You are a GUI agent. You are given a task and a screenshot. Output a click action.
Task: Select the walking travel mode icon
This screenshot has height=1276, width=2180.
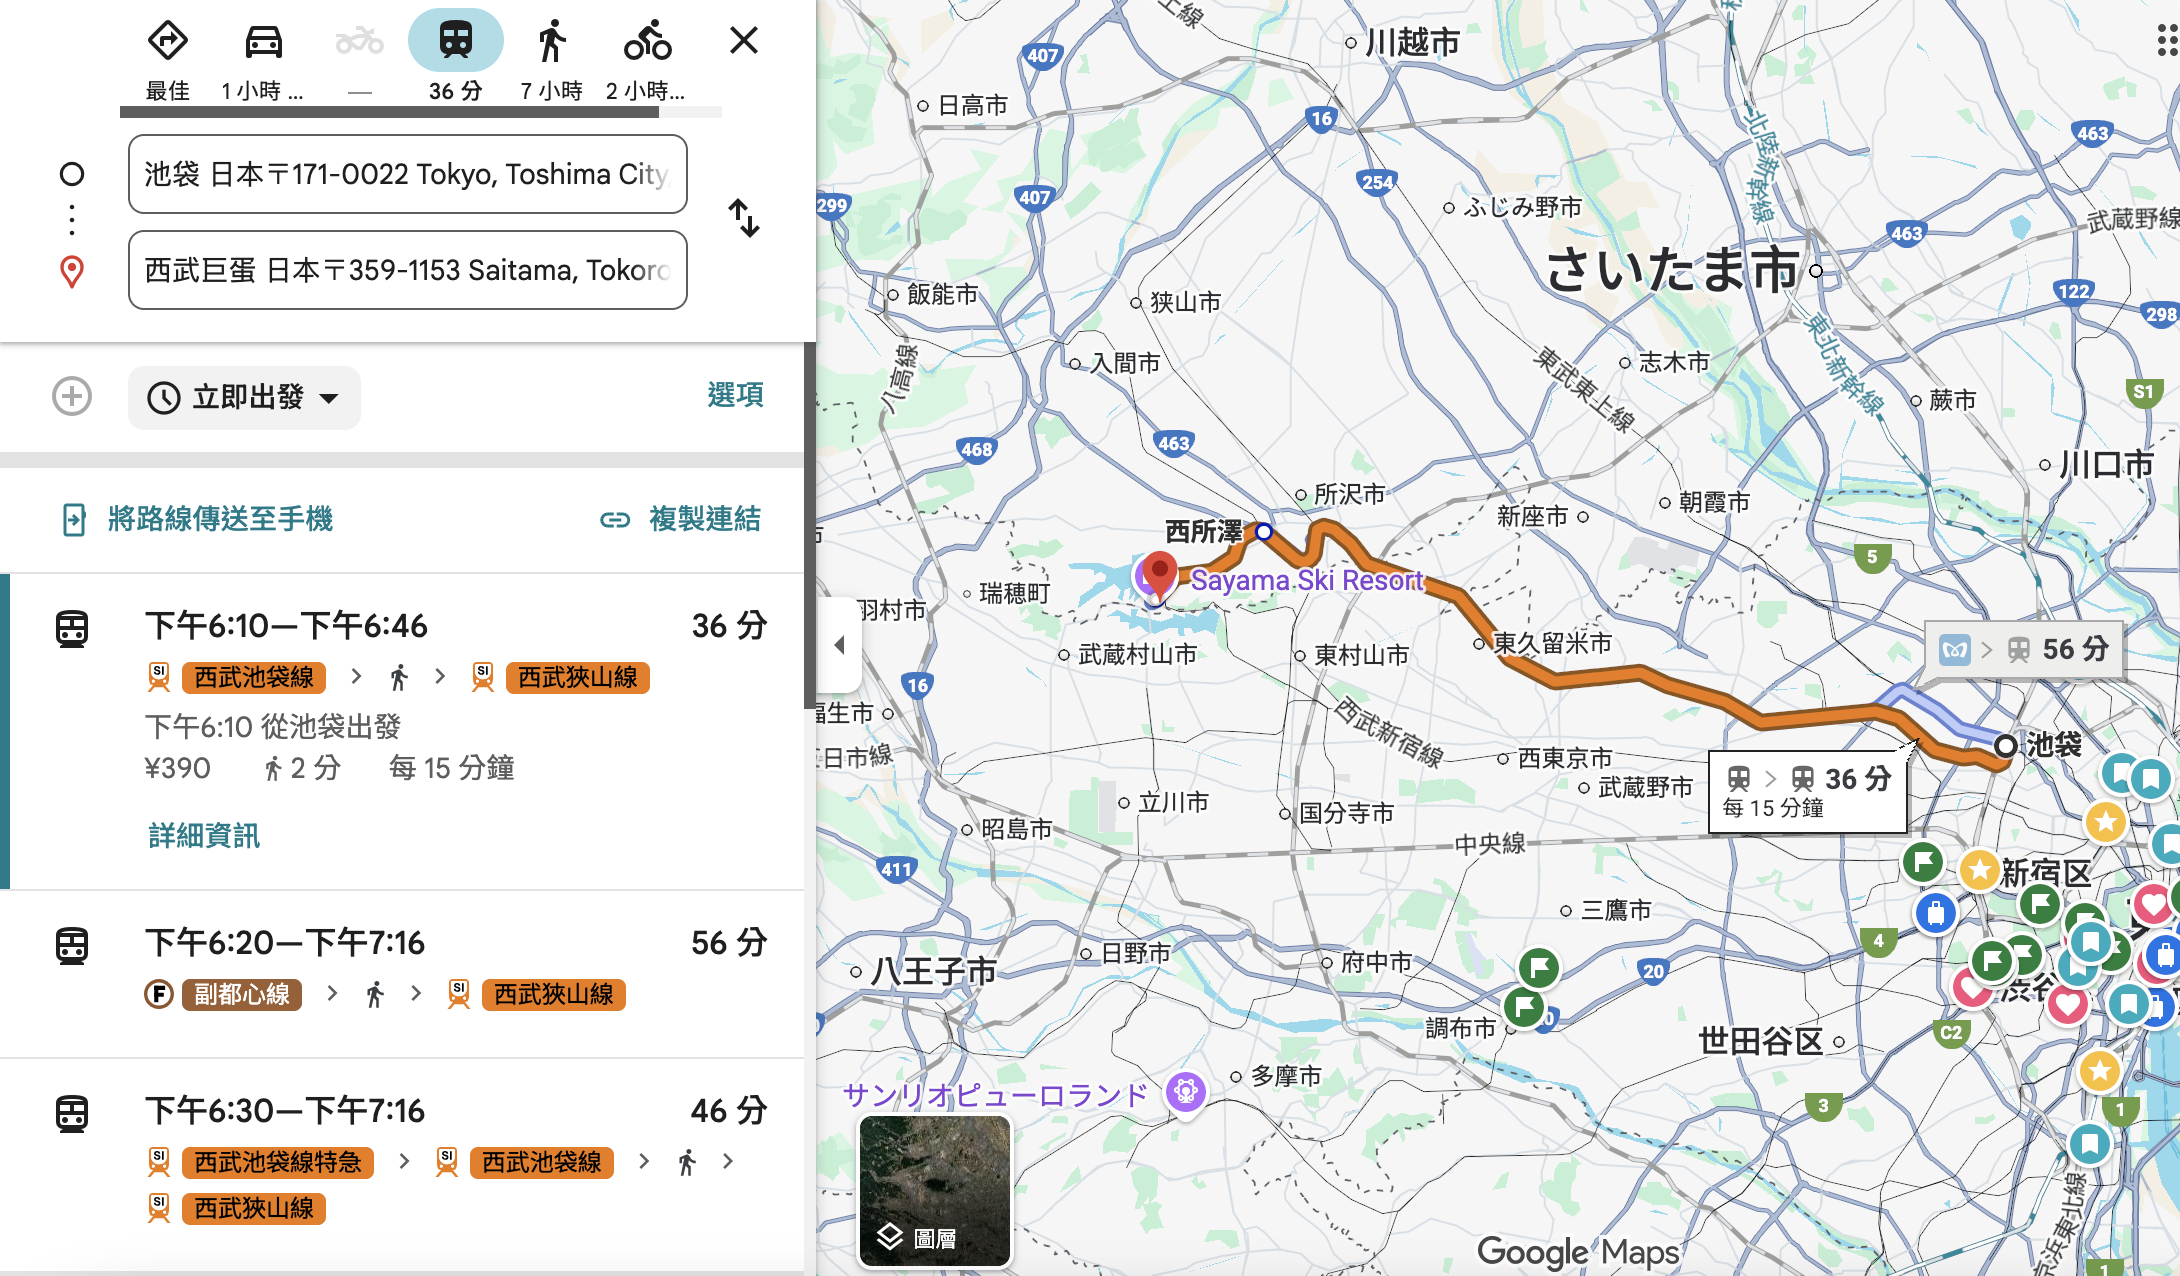(552, 42)
